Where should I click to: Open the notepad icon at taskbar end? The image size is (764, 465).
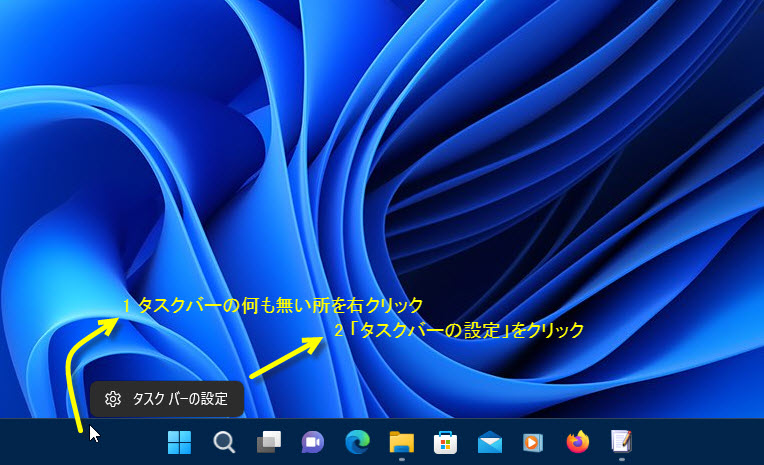621,442
